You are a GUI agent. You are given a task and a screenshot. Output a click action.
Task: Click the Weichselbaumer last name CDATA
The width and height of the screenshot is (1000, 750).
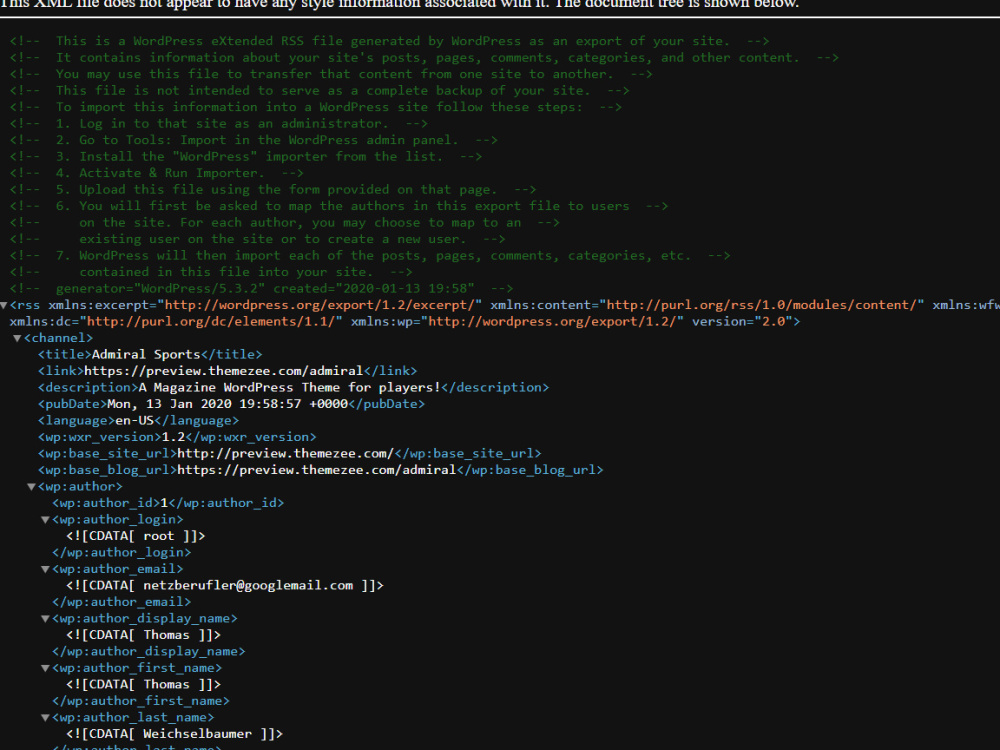174,735
